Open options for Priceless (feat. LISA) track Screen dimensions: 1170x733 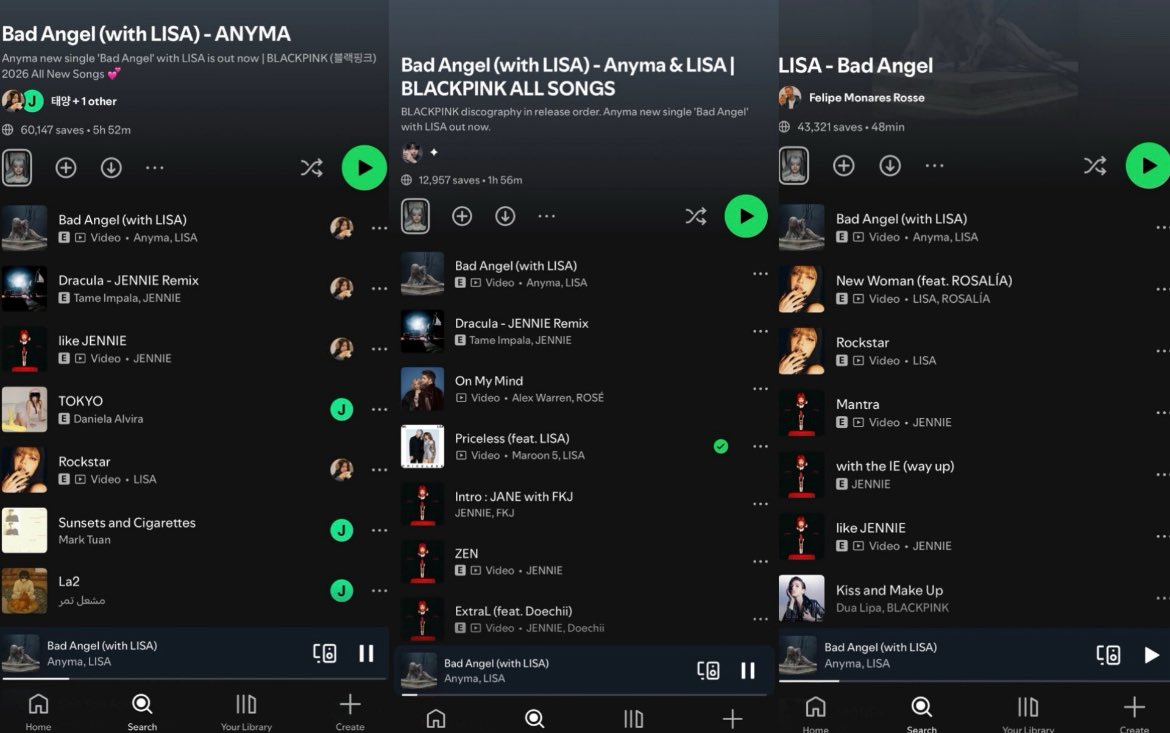(x=760, y=446)
